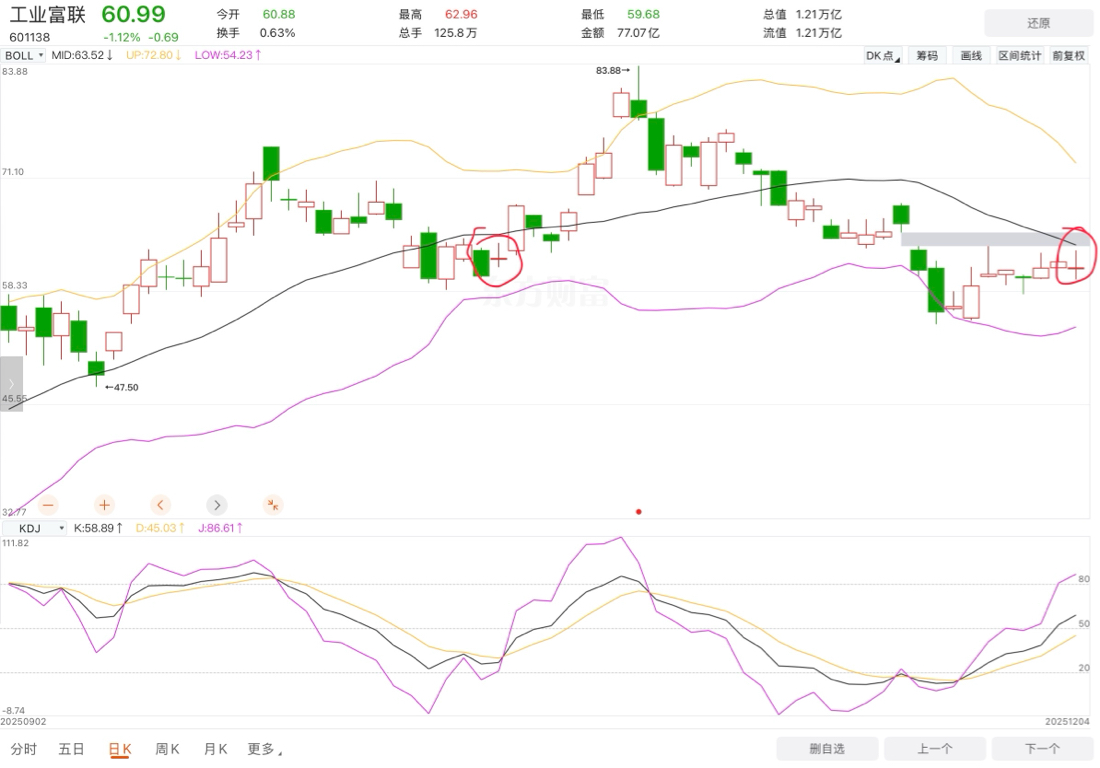This screenshot has width=1100, height=768.
Task: Open 区间统计 range statistics
Action: [x=1019, y=55]
